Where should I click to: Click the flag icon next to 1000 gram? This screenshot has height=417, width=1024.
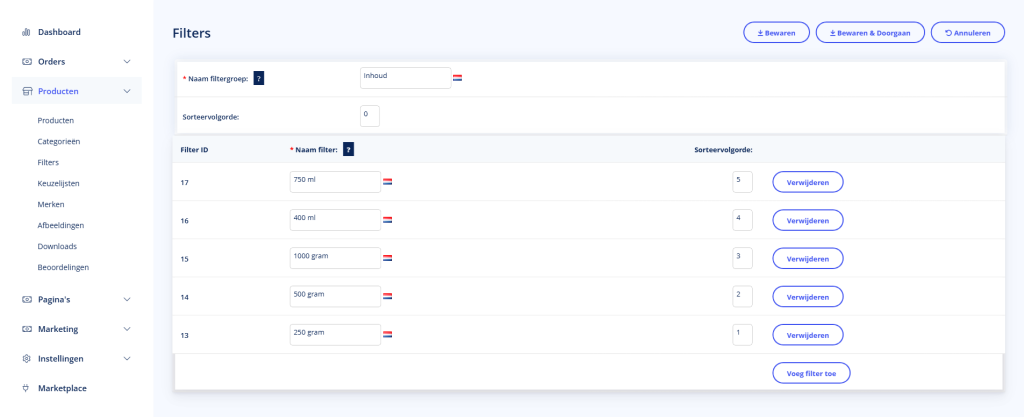tap(387, 258)
